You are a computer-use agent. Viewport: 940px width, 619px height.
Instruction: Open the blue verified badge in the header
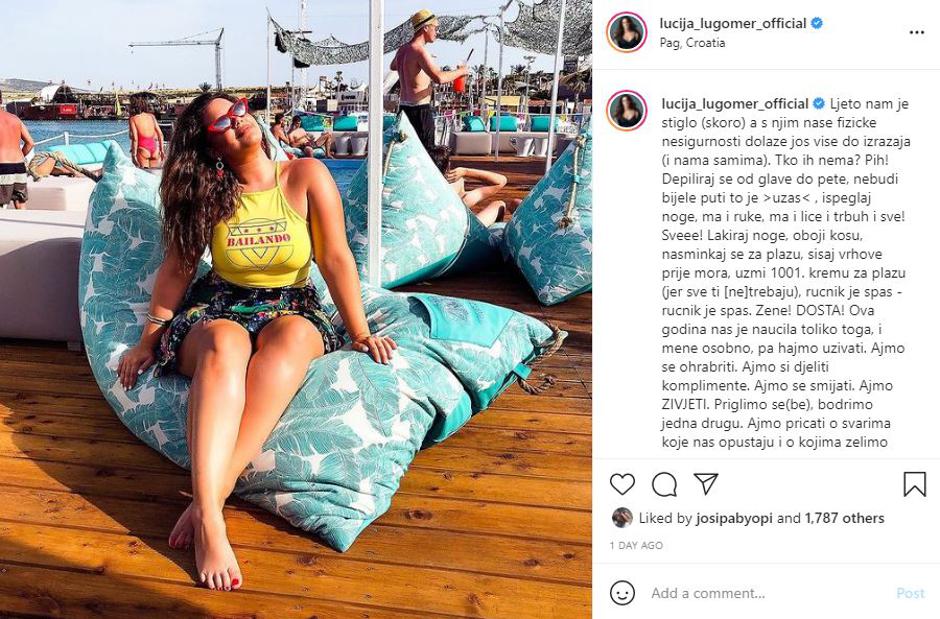point(817,23)
